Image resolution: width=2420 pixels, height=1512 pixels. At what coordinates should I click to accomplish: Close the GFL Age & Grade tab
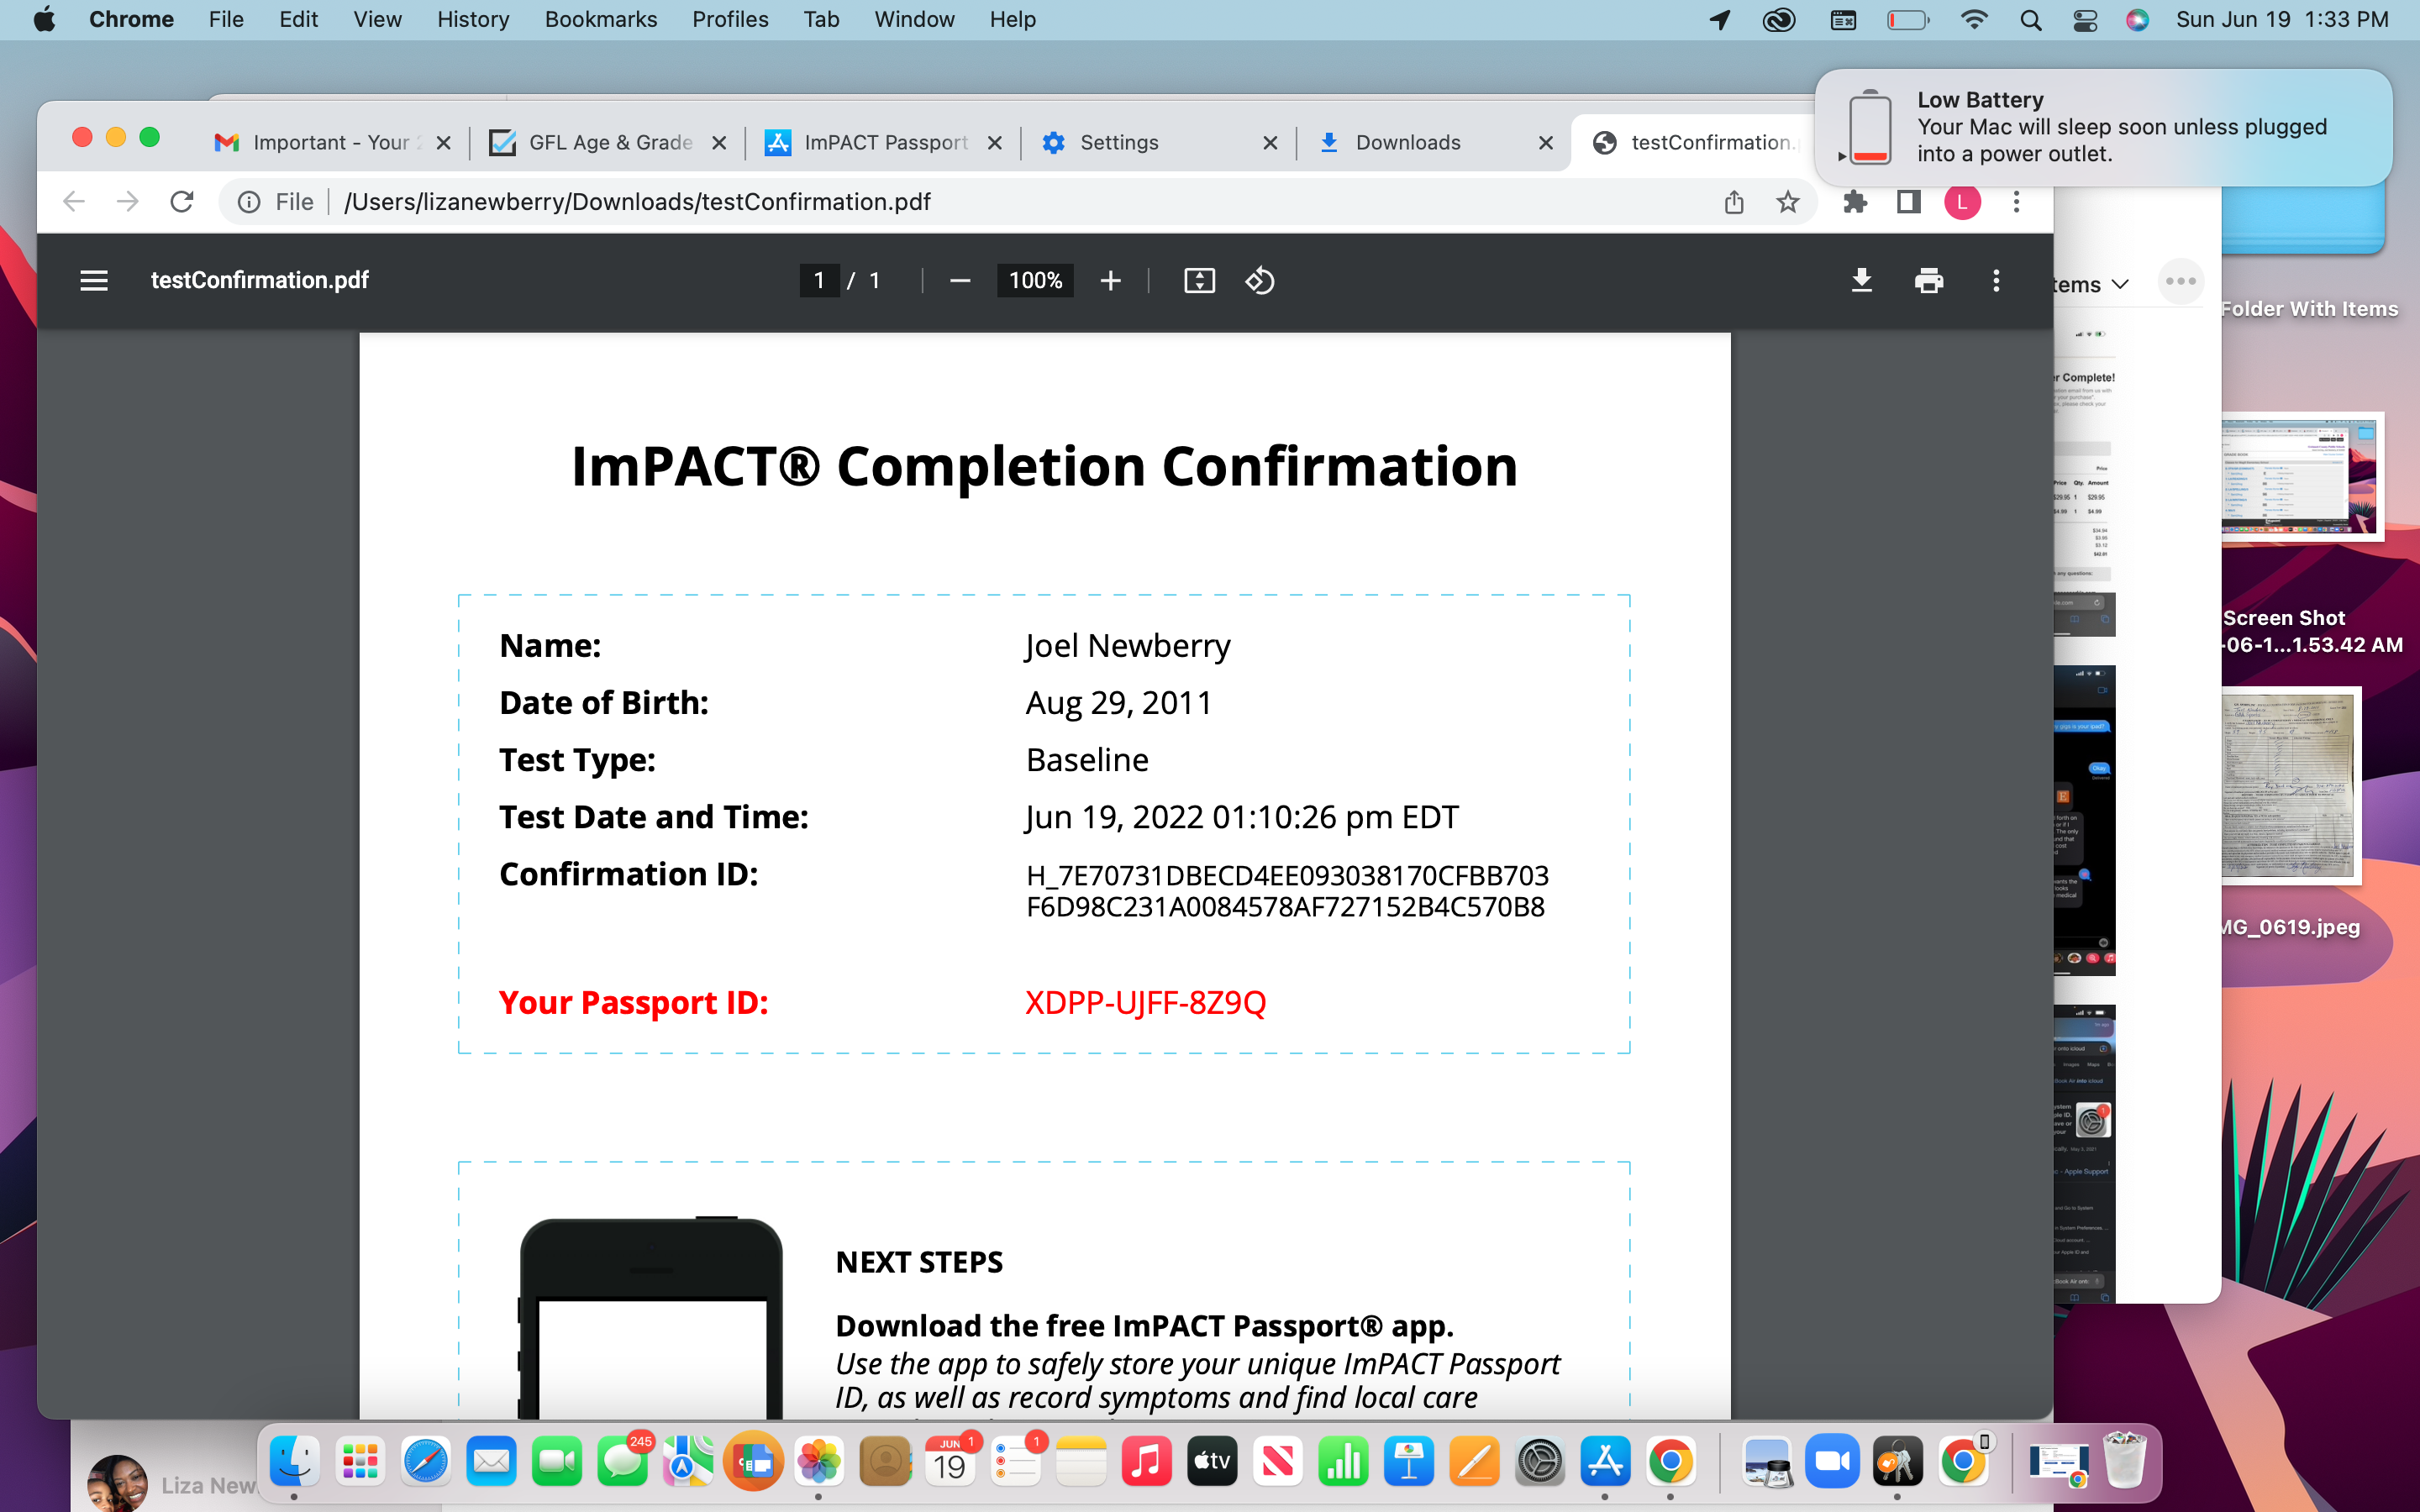click(x=719, y=143)
